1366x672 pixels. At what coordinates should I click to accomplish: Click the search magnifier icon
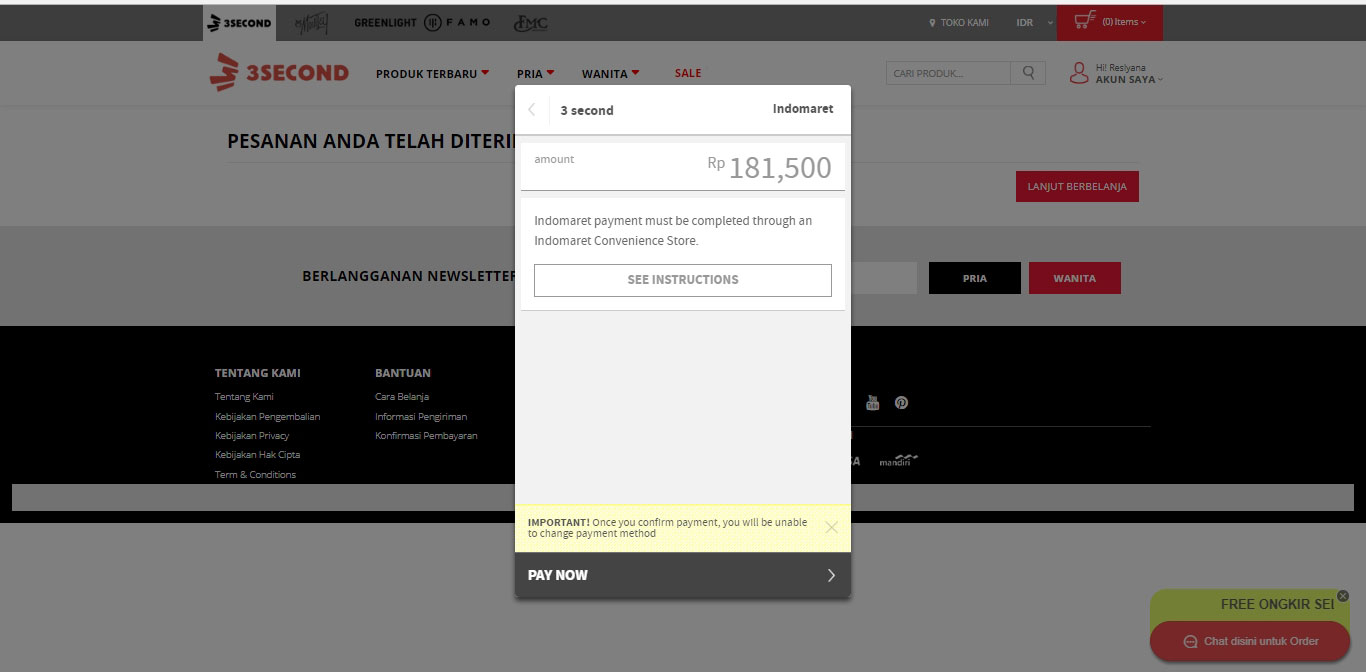click(x=1028, y=73)
